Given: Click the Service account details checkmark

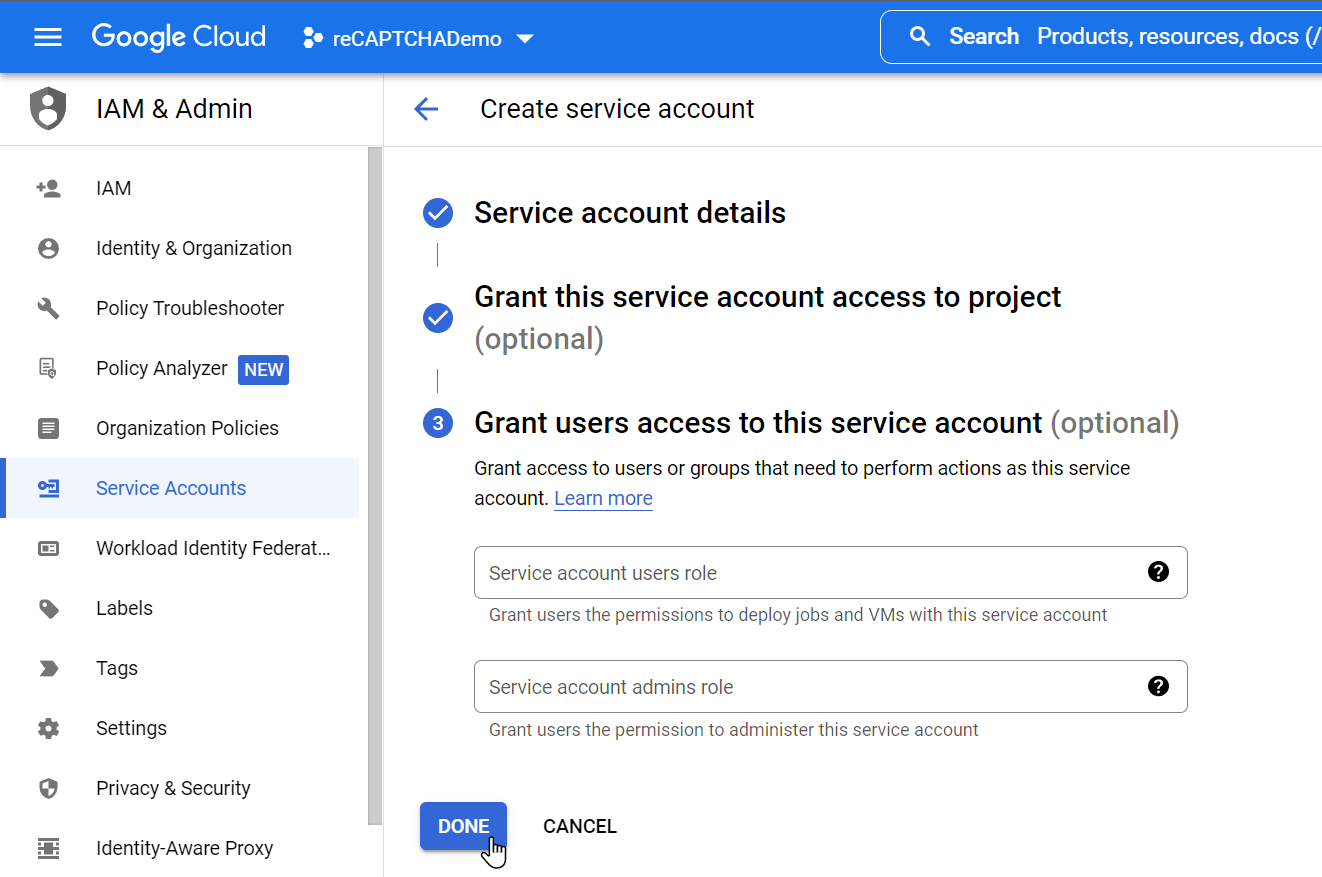Looking at the screenshot, I should [438, 213].
